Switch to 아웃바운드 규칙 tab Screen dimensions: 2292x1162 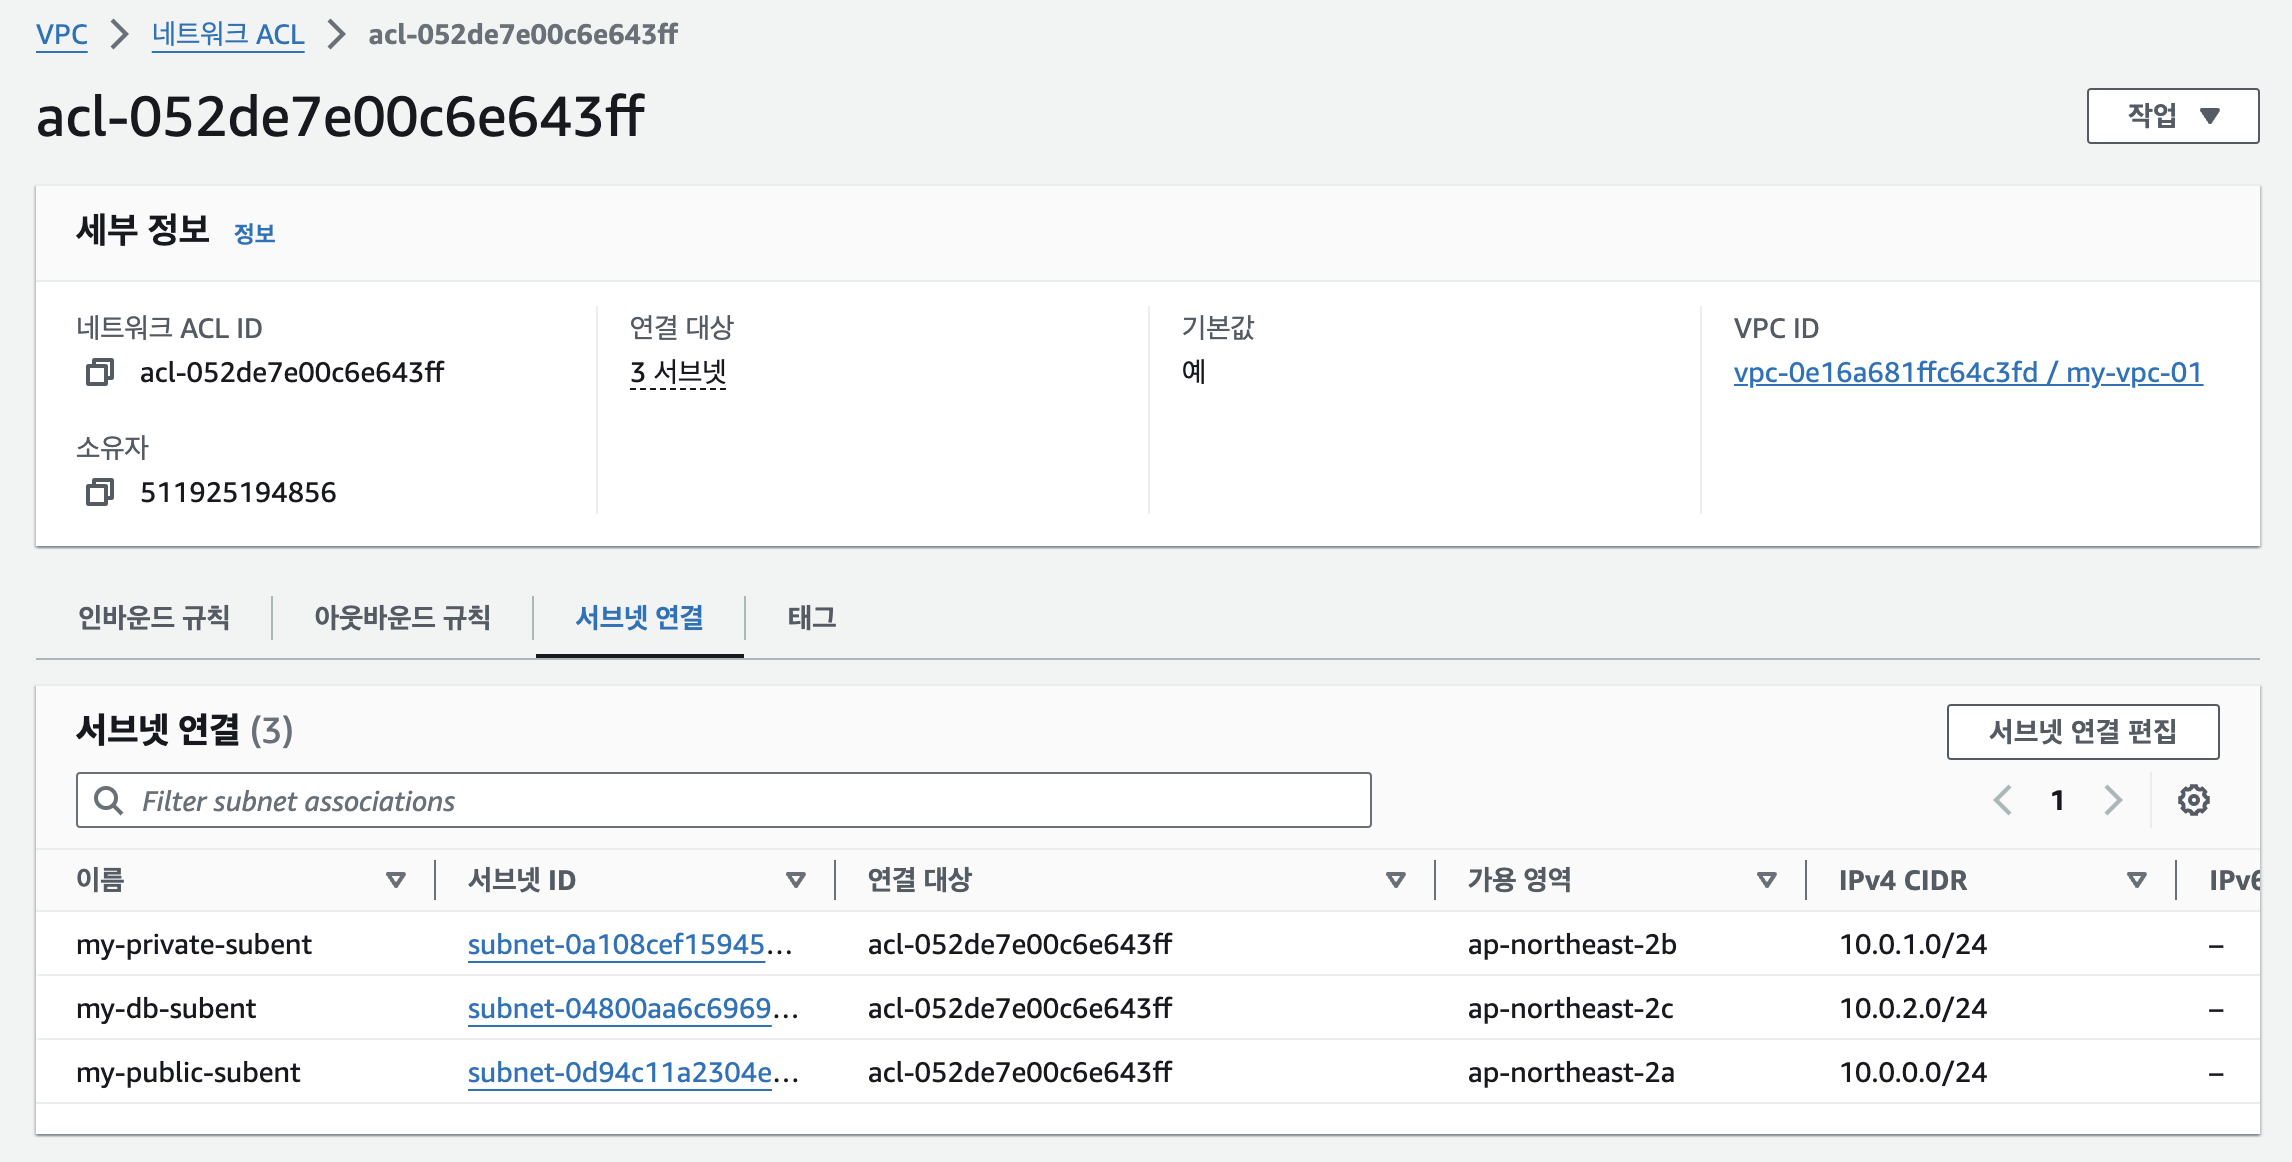(402, 617)
